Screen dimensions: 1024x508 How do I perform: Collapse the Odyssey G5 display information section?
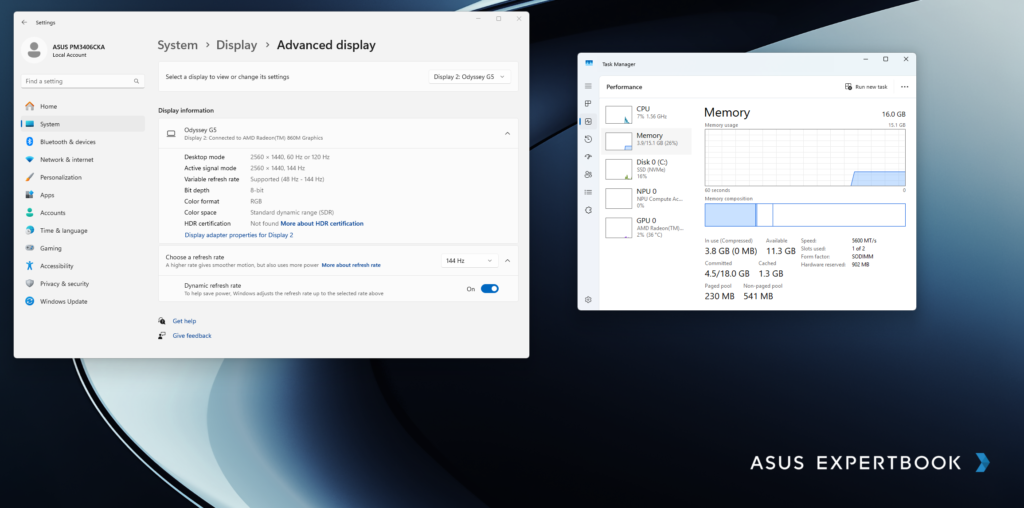[x=507, y=134]
